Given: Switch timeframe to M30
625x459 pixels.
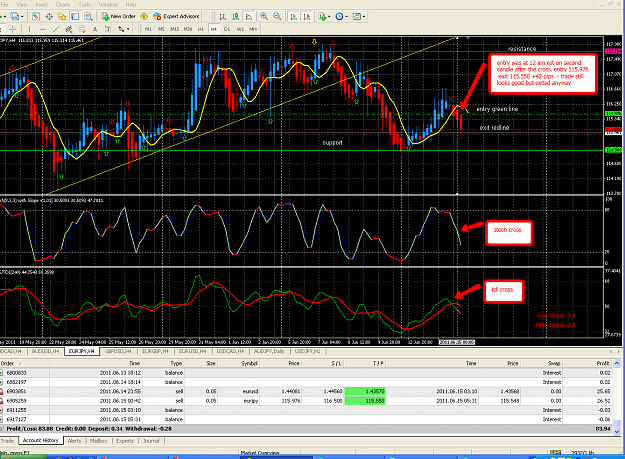Looking at the screenshot, I should point(188,29).
